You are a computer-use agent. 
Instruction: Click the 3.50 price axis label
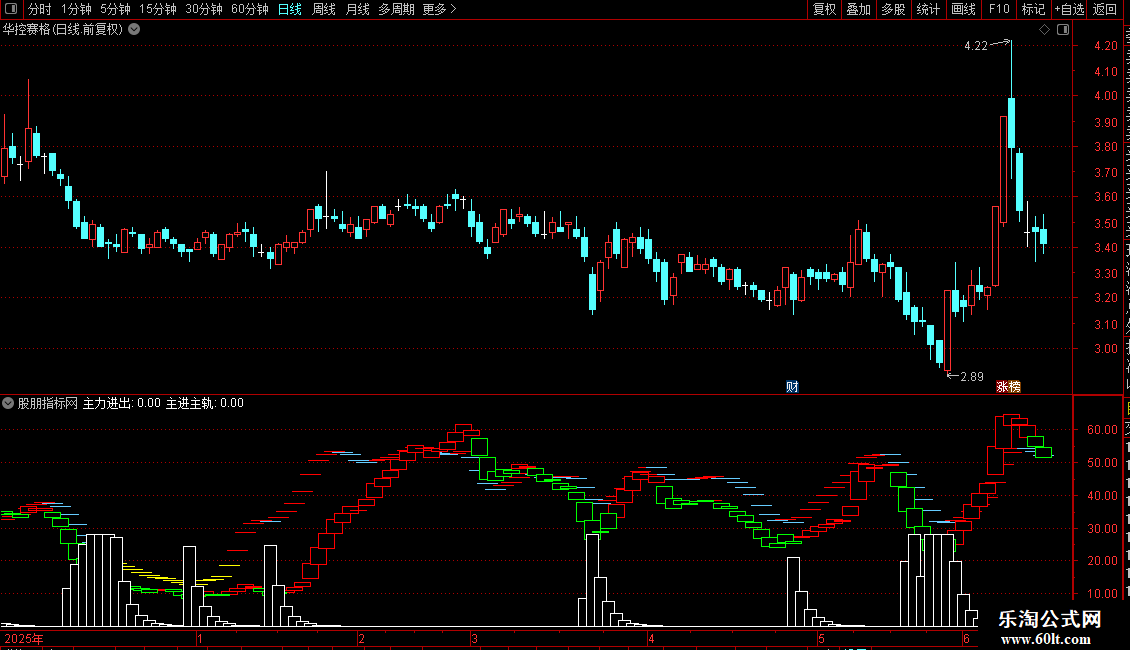[x=1105, y=223]
